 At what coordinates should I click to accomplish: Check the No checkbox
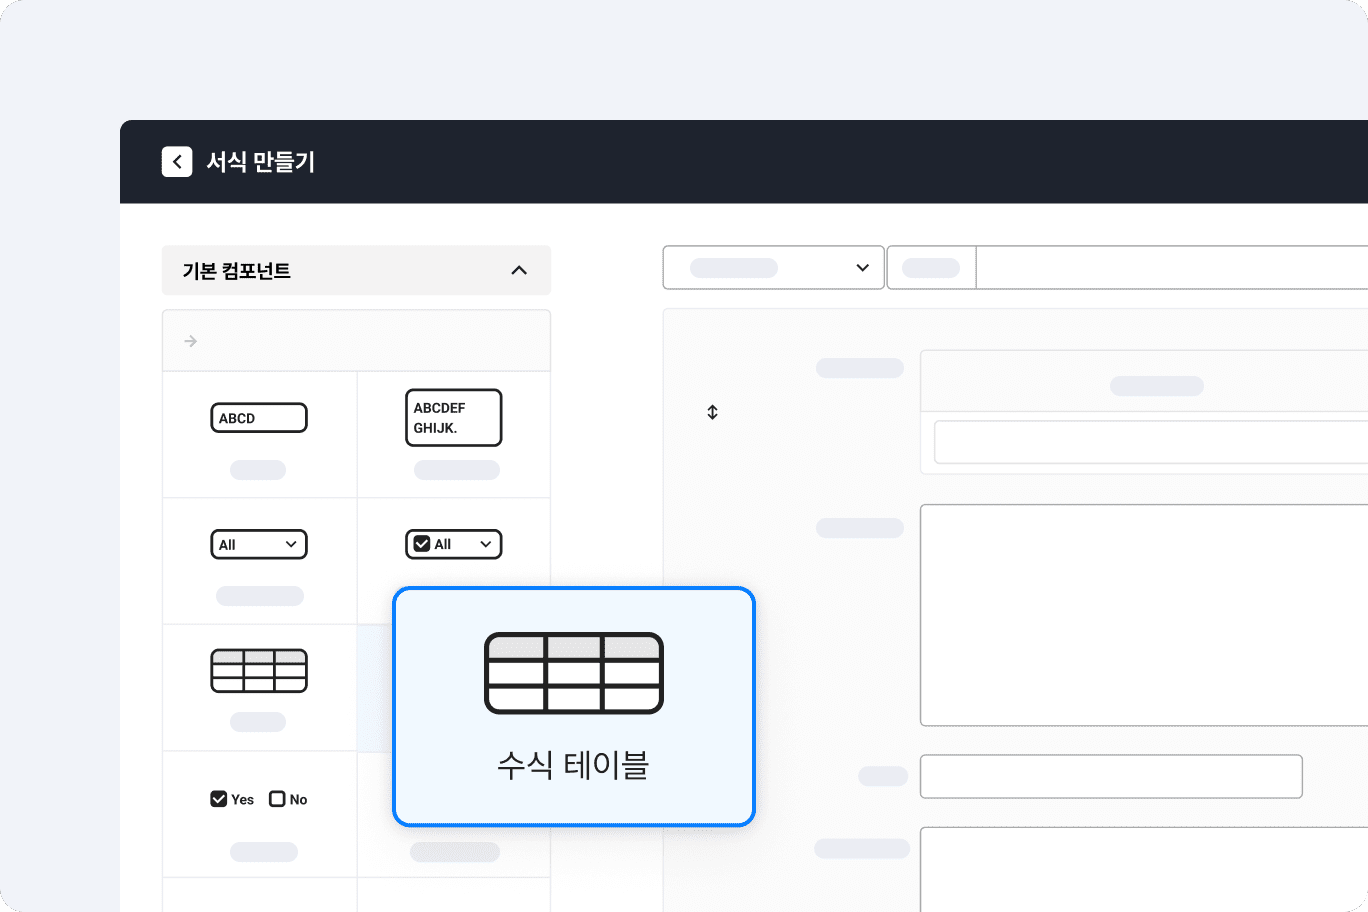tap(277, 799)
